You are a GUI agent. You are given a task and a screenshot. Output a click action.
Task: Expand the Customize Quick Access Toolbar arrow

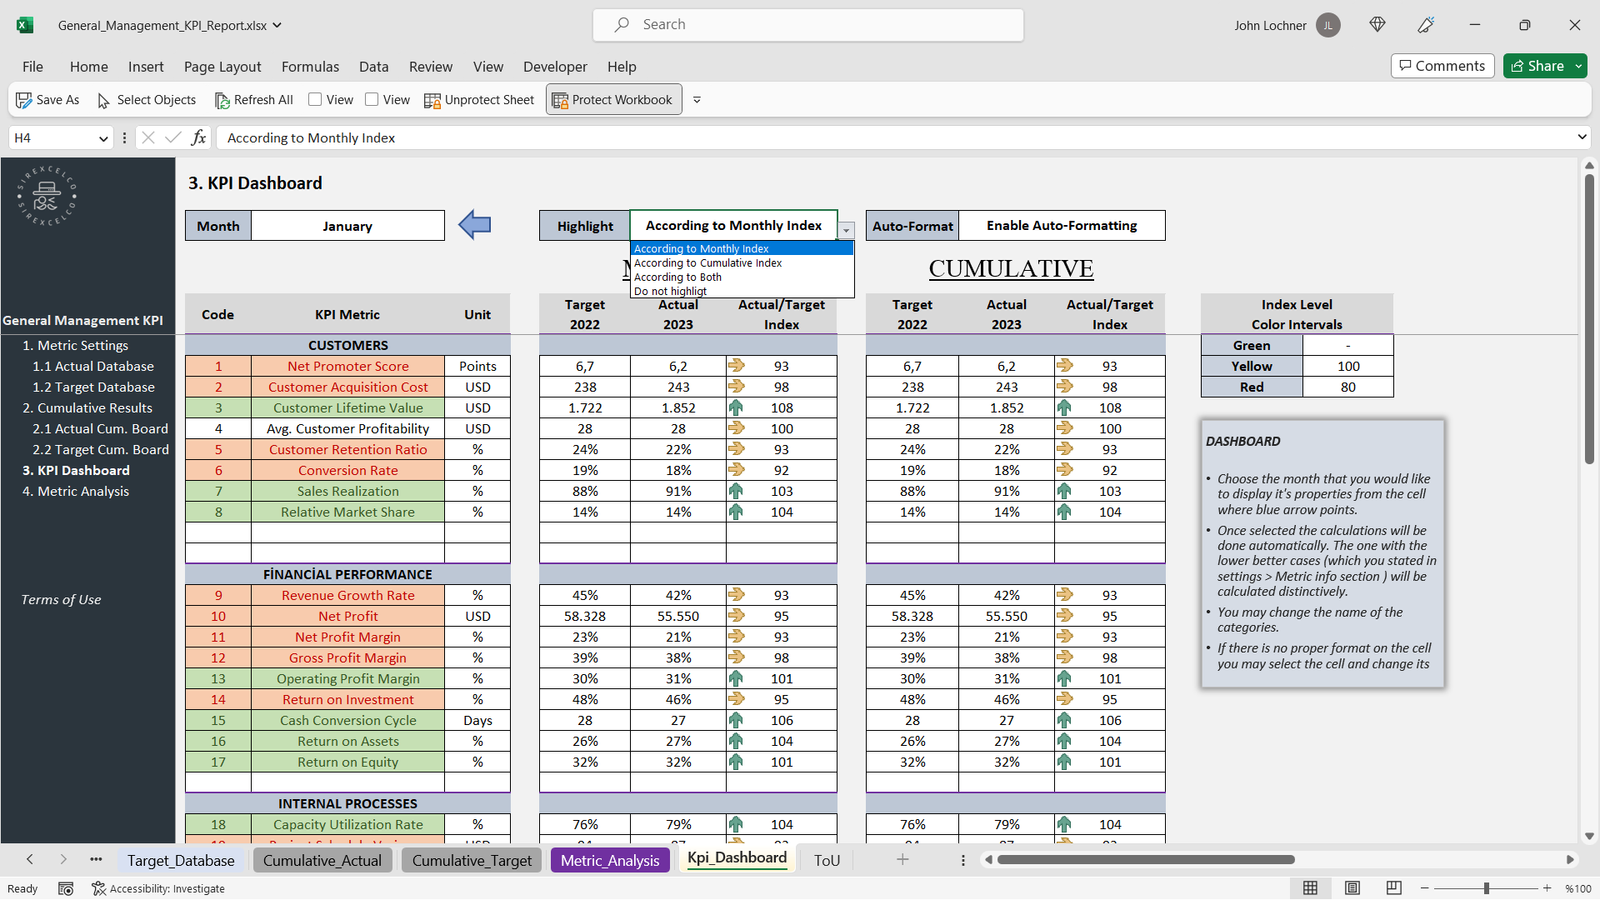coord(697,100)
